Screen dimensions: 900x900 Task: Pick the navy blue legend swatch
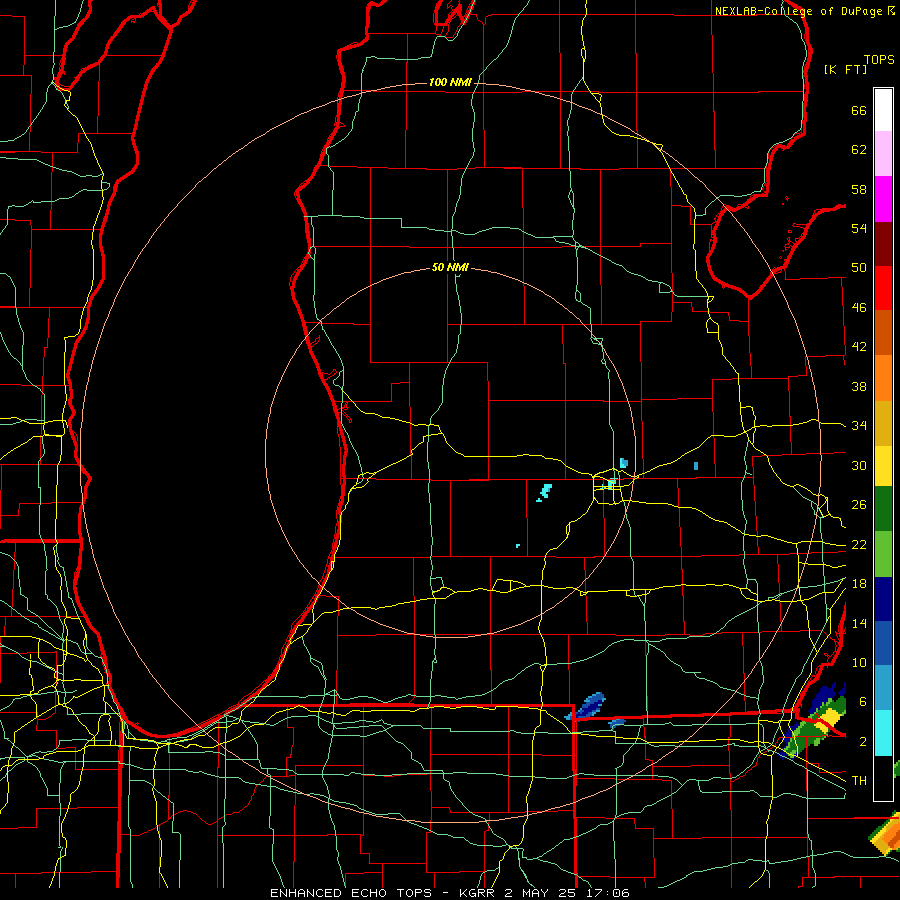point(883,599)
